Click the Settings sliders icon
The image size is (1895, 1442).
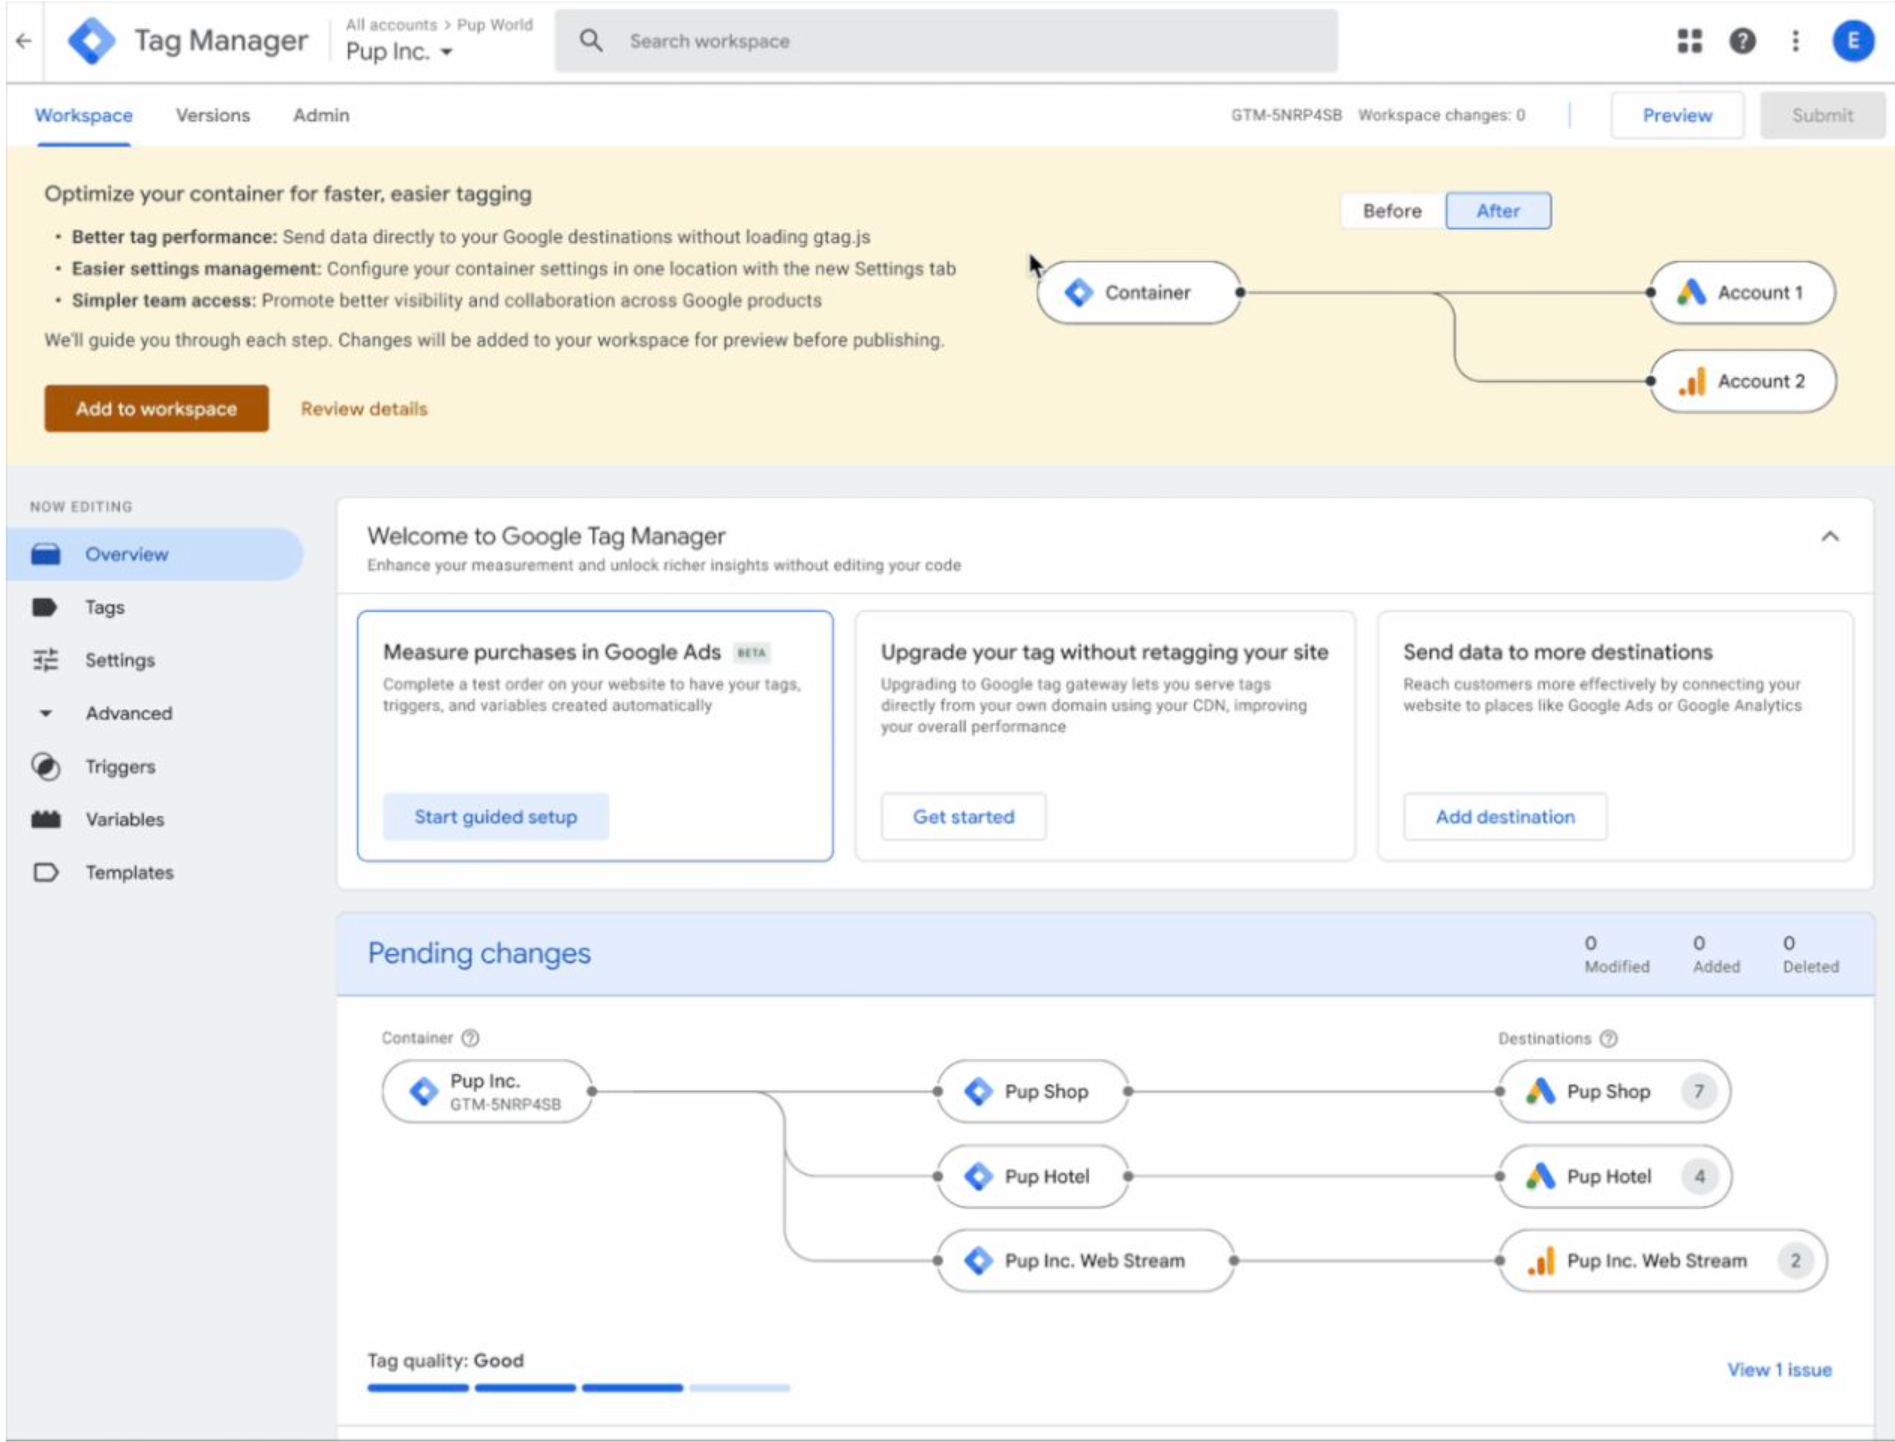(46, 660)
